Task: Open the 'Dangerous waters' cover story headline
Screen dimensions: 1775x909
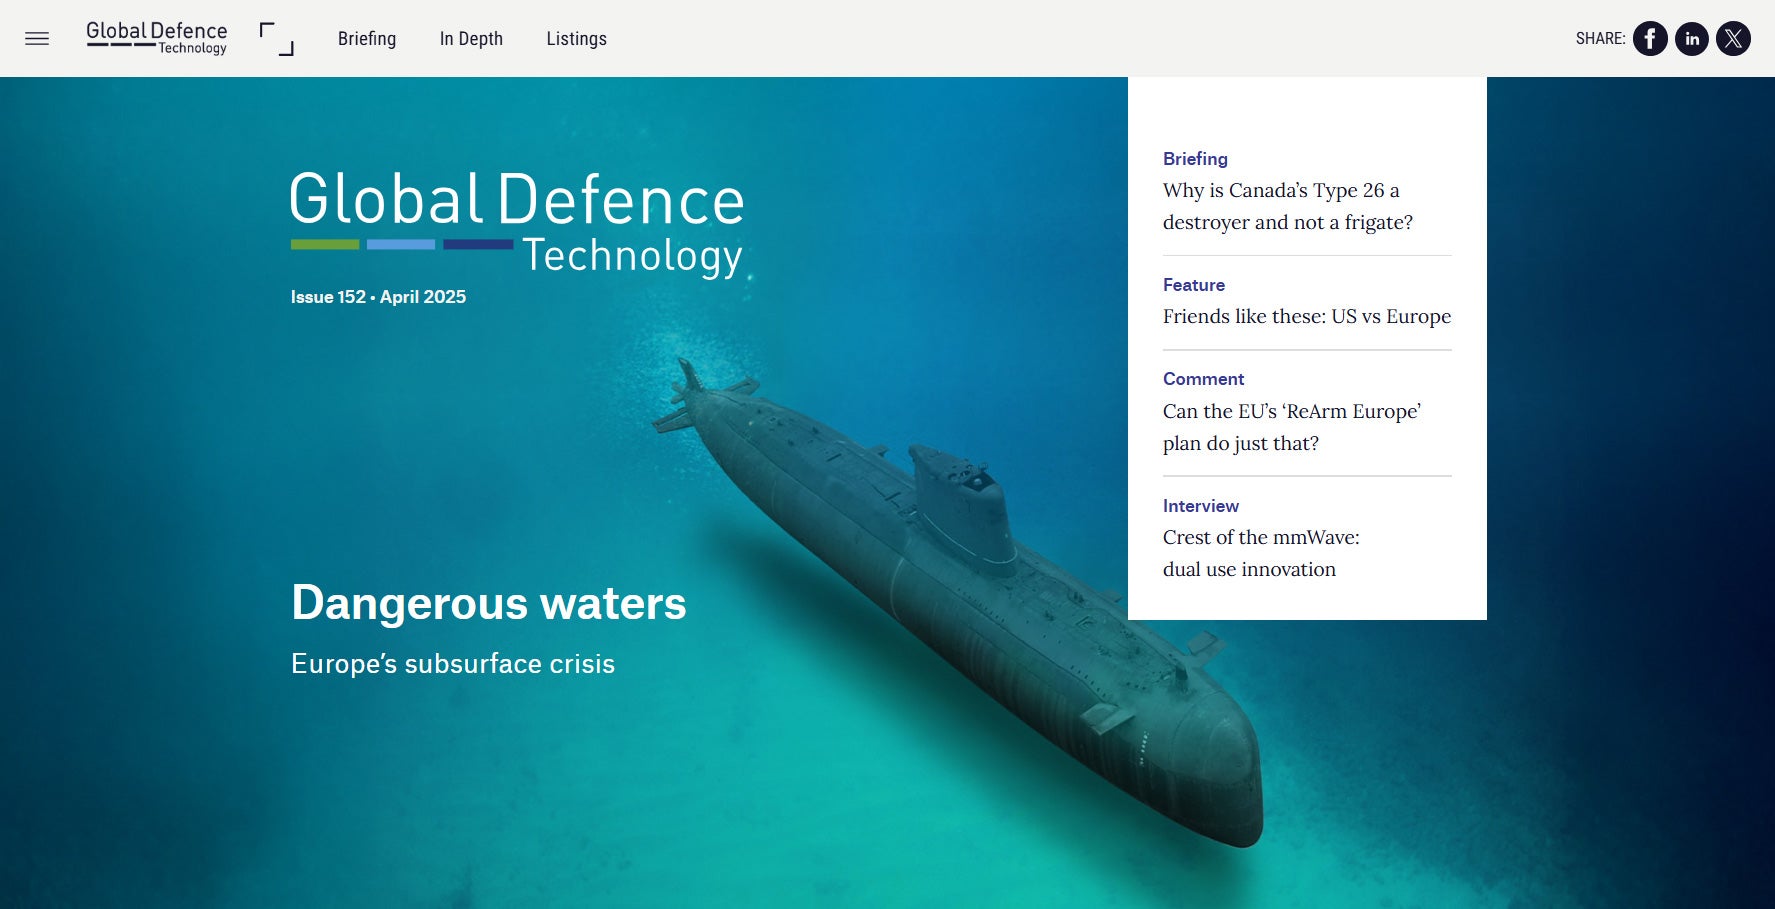Action: [488, 603]
